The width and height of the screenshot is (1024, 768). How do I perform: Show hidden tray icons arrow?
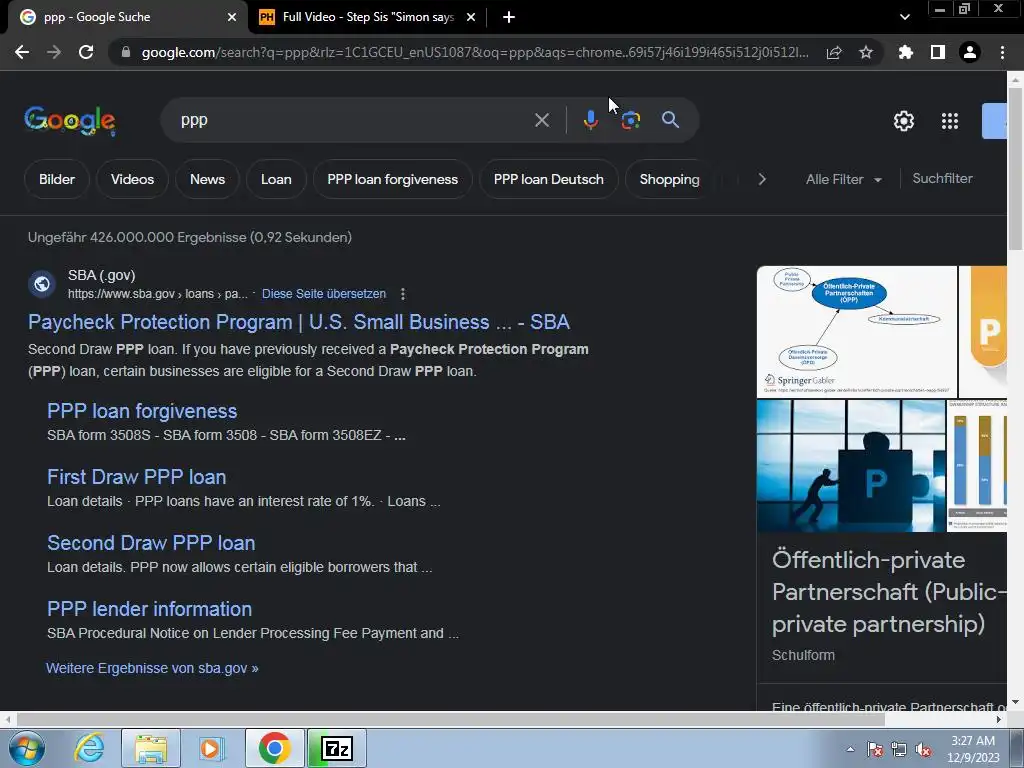pos(850,749)
